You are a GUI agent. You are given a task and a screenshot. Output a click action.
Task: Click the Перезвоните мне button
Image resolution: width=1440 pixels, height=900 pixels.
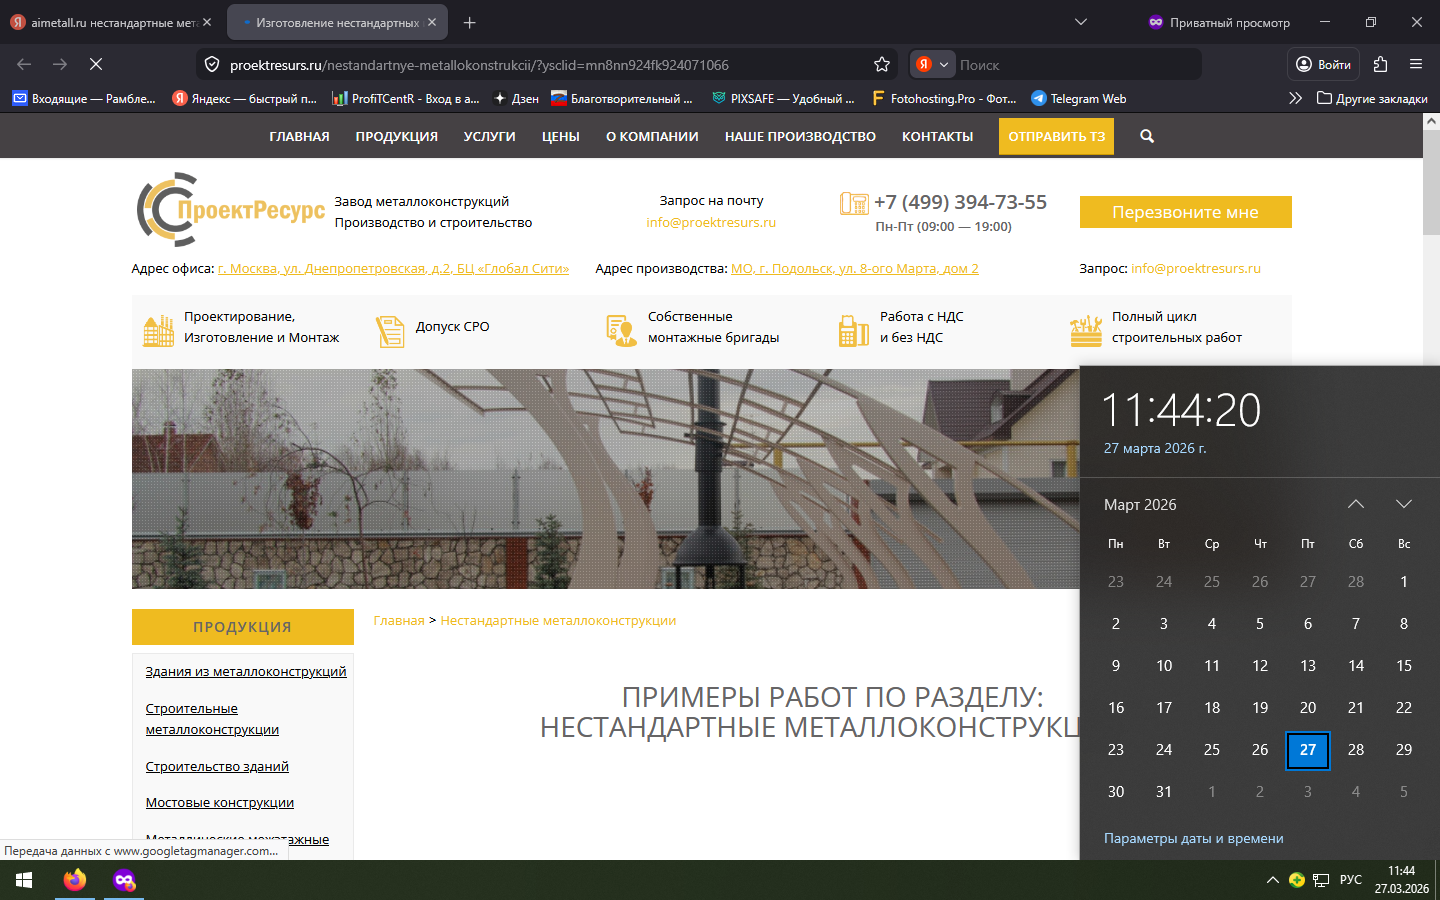(1185, 212)
